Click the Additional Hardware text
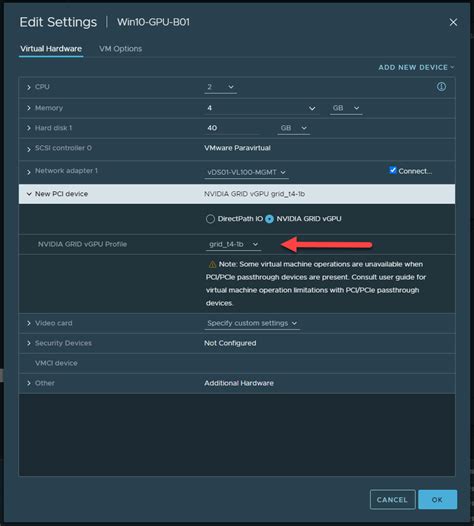This screenshot has width=474, height=526. point(239,383)
